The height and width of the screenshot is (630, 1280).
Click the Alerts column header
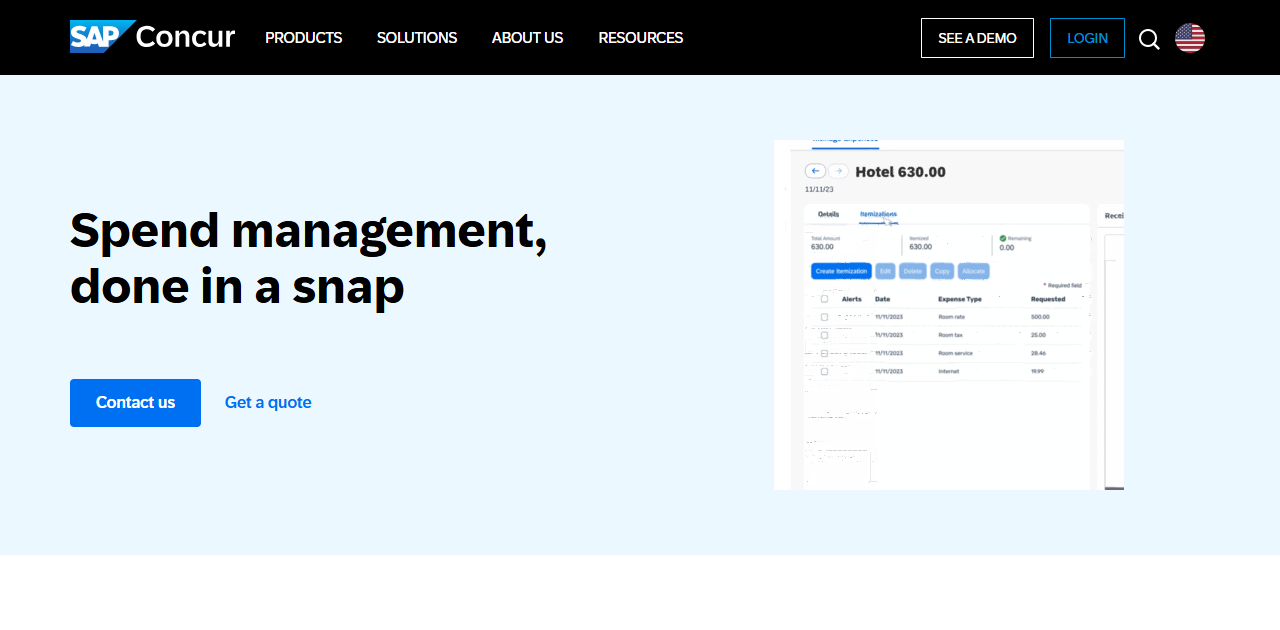tap(852, 299)
